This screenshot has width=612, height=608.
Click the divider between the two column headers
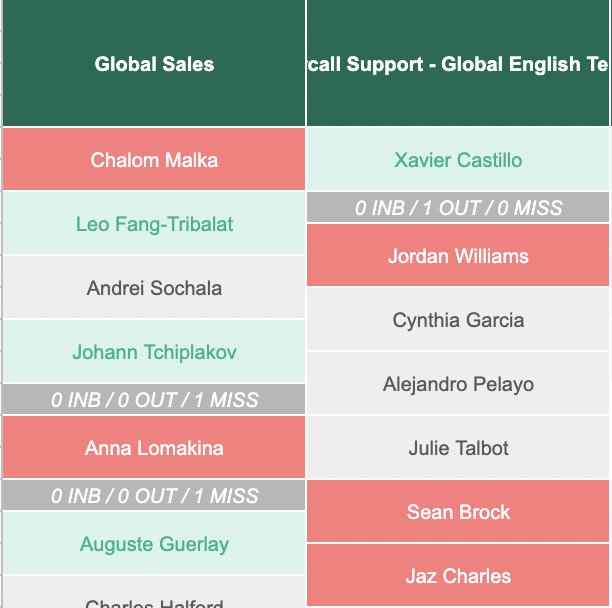coord(306,64)
